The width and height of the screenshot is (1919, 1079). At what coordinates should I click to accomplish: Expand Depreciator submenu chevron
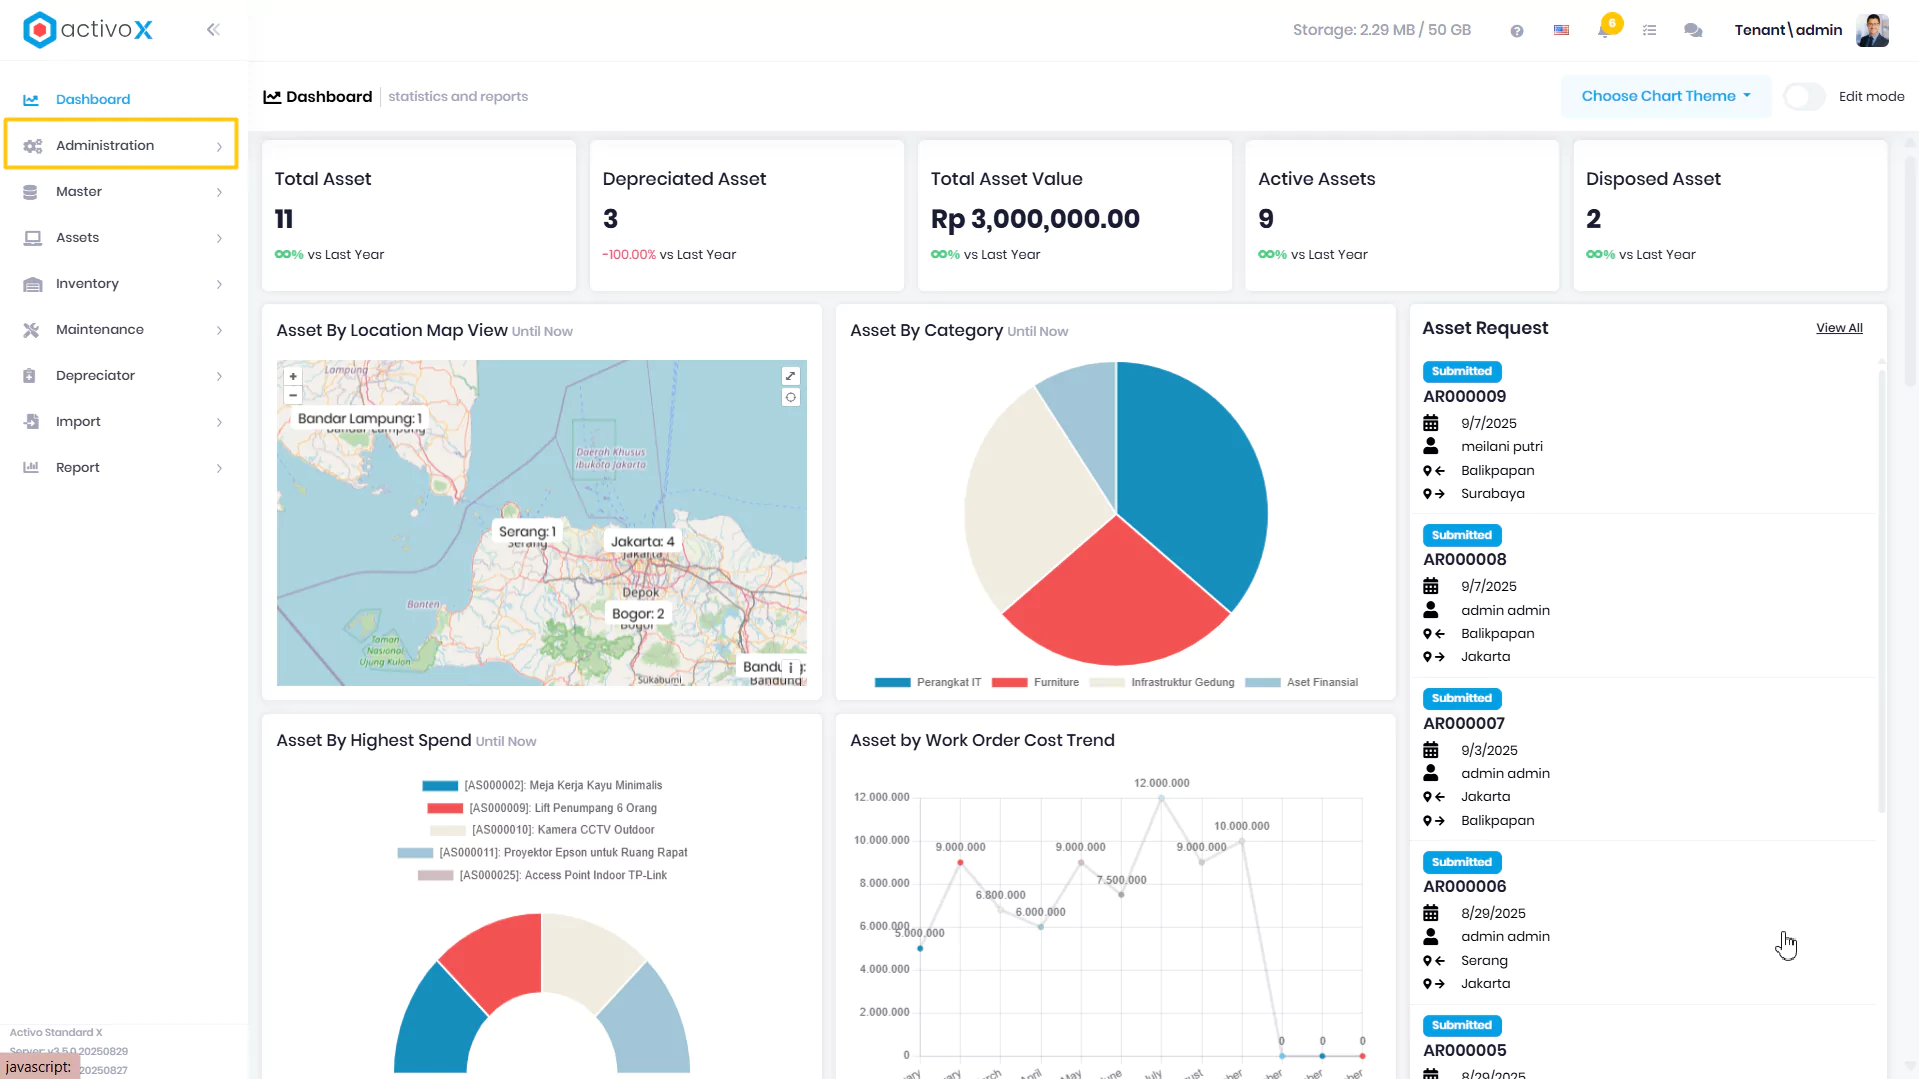pyautogui.click(x=219, y=377)
